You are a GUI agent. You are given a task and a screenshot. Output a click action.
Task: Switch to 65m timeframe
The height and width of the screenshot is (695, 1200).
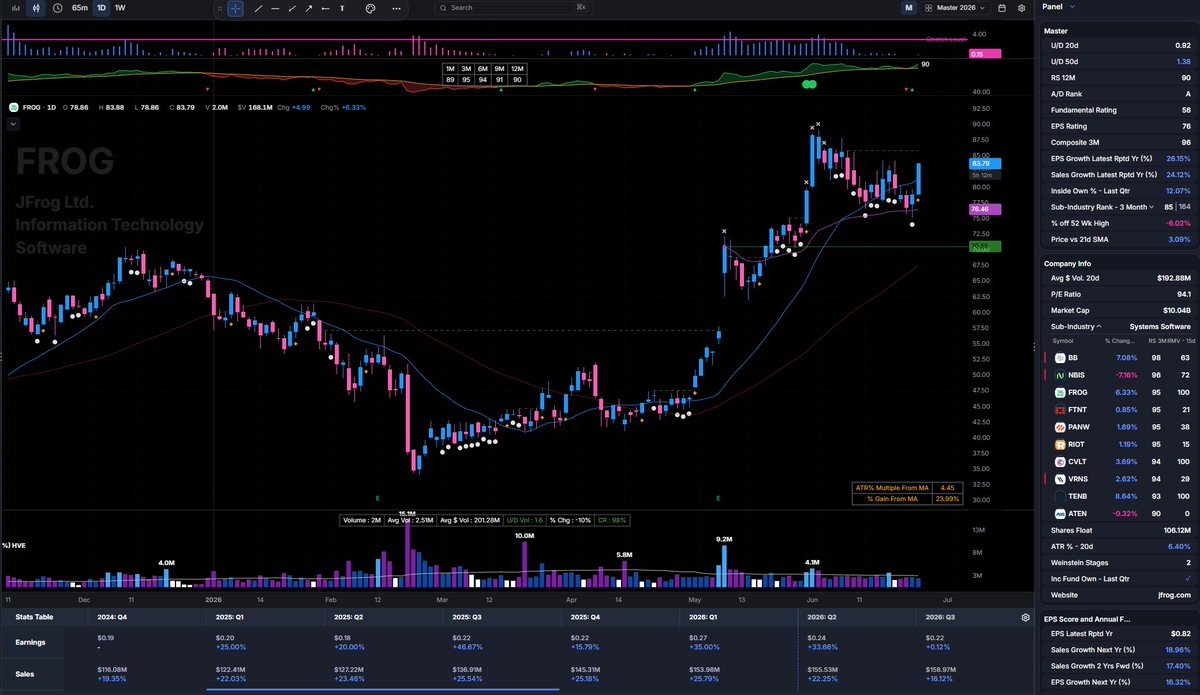80,8
